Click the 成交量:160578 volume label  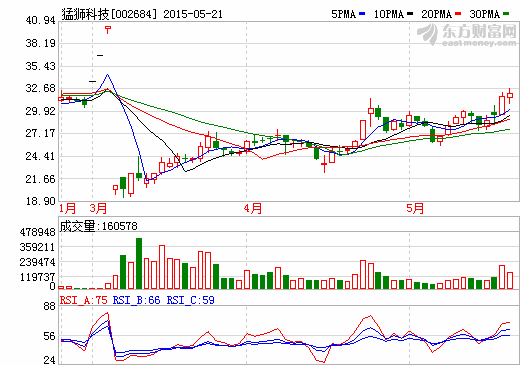coord(98,226)
